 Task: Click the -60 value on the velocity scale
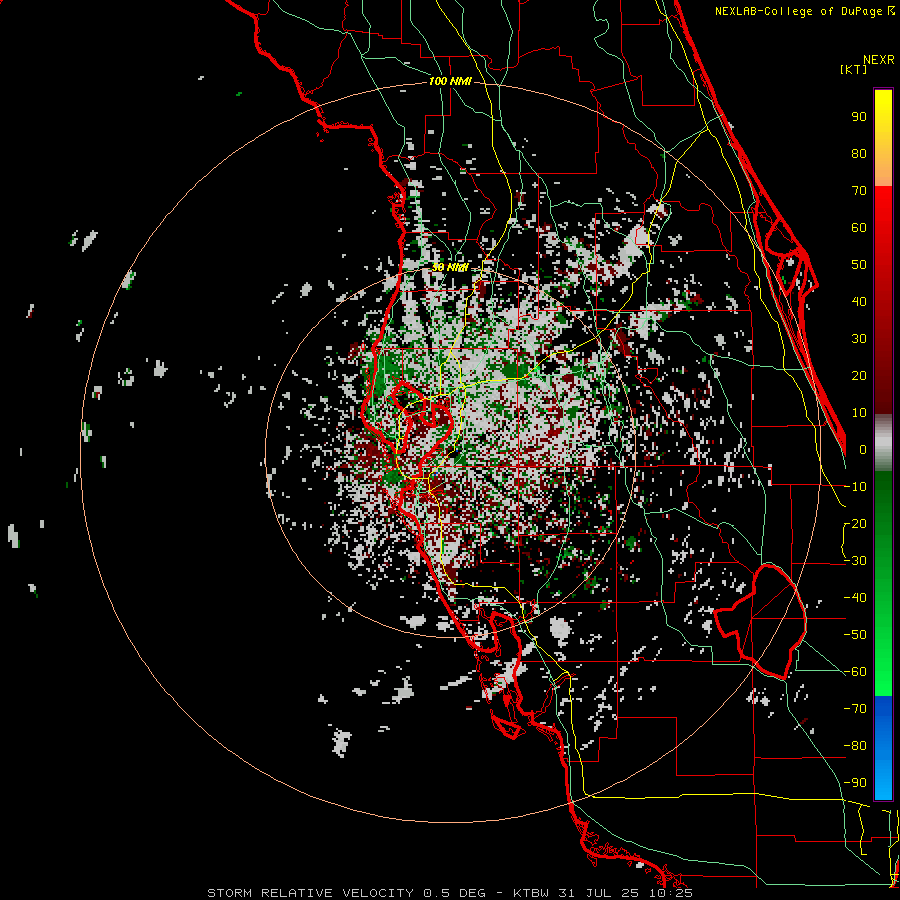click(855, 672)
